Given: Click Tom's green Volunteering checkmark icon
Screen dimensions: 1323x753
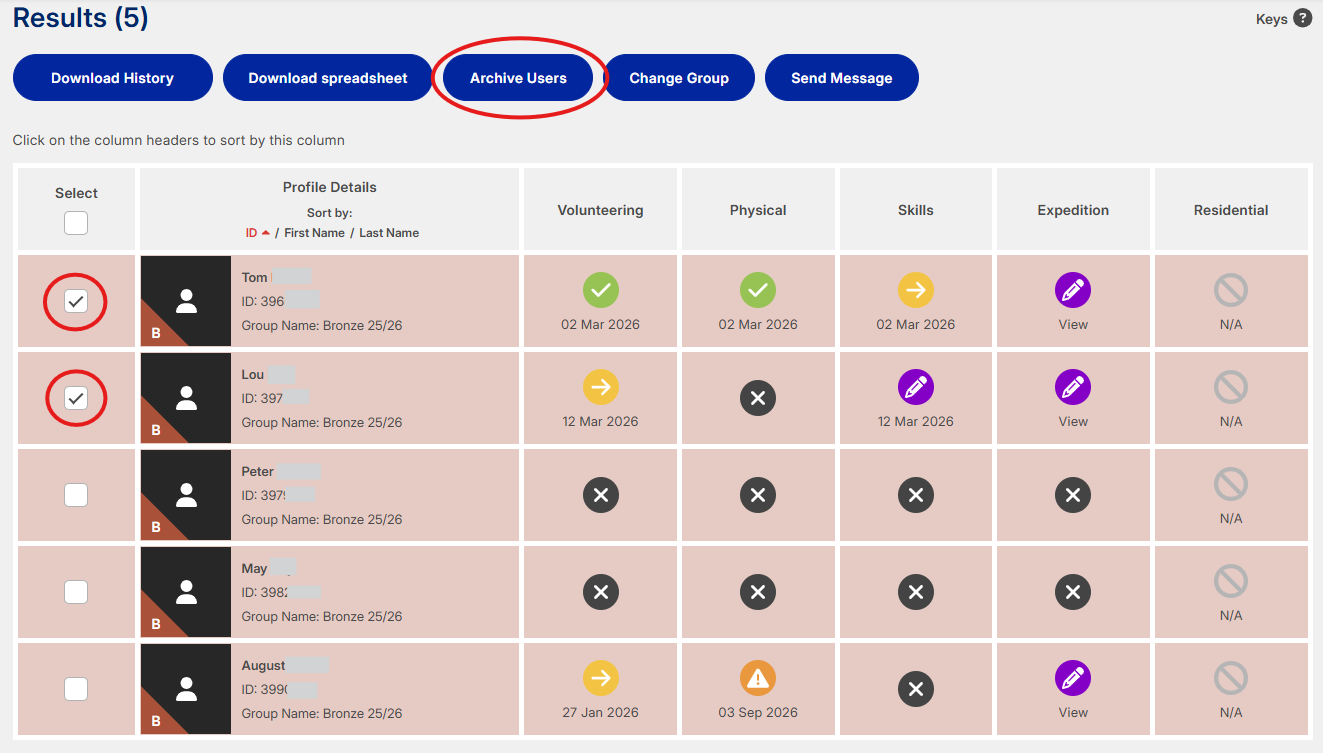Looking at the screenshot, I should pos(600,290).
